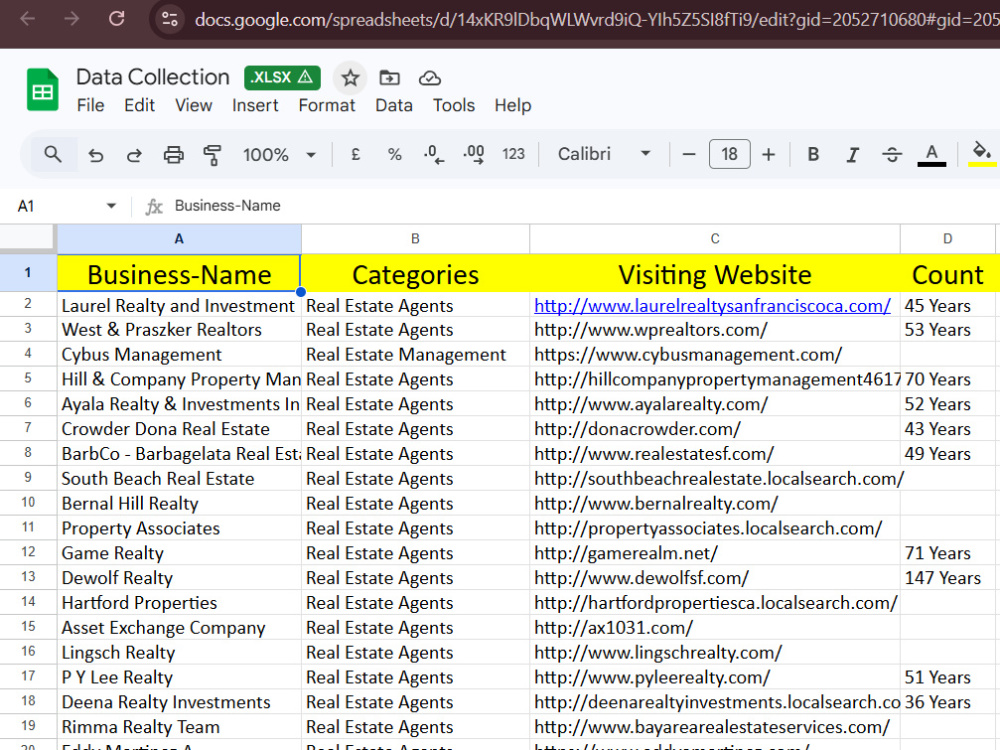
Task: Select the Game Realty cell
Action: (x=179, y=553)
